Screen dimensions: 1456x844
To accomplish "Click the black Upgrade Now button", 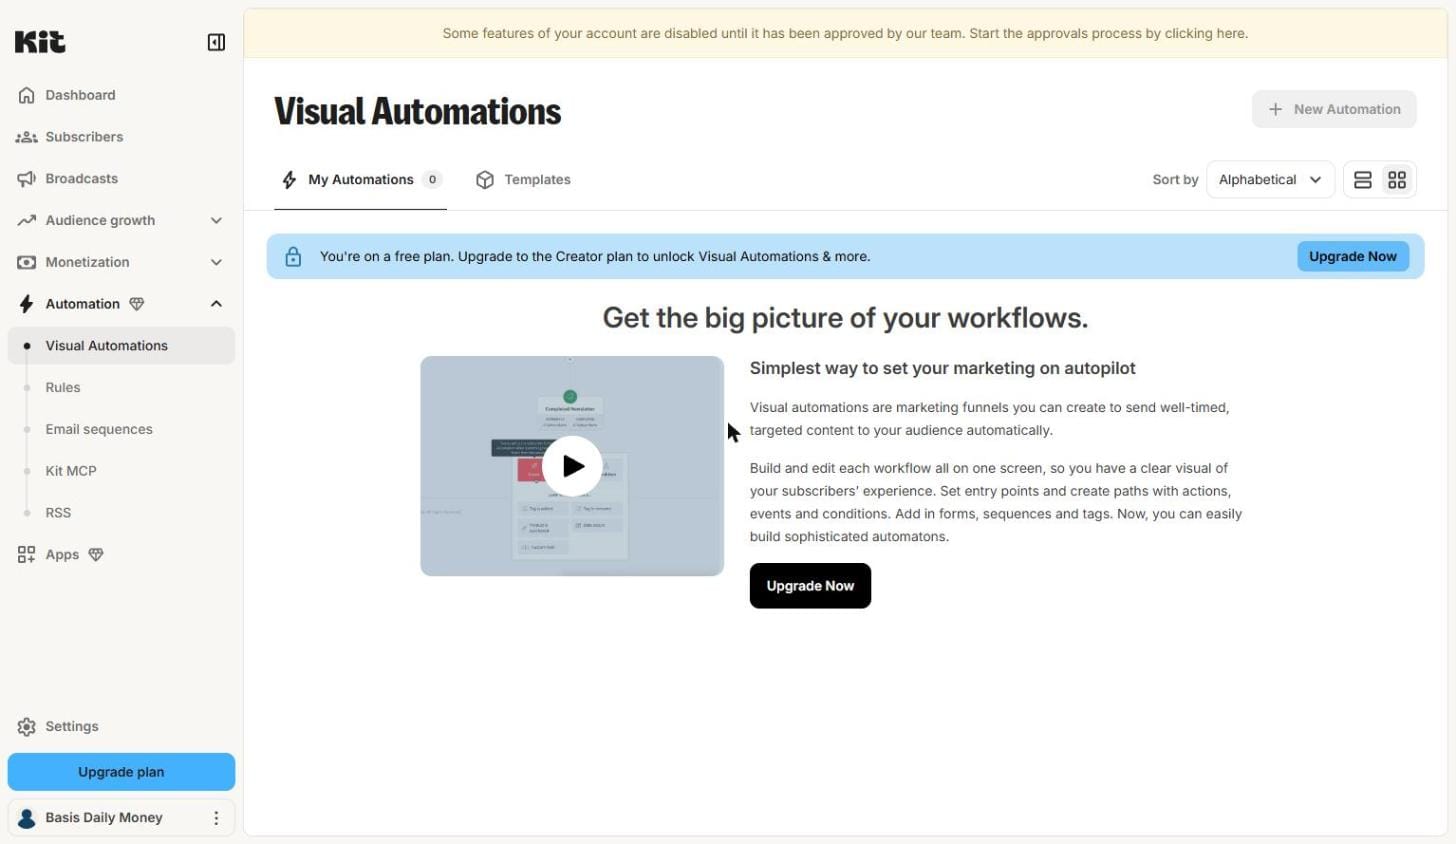I will 810,586.
